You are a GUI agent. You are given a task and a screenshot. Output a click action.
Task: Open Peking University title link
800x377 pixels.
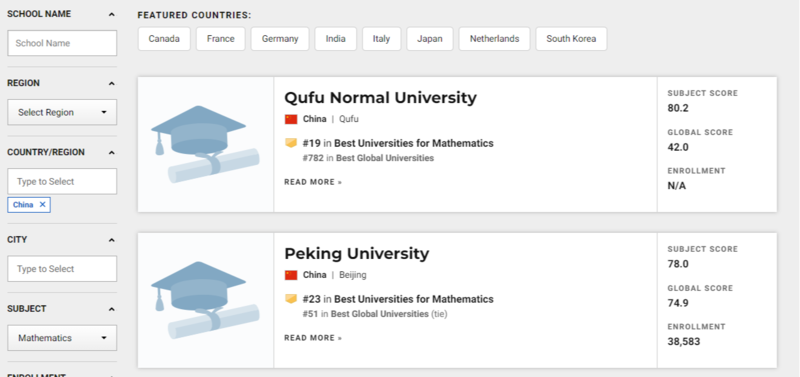(x=357, y=254)
